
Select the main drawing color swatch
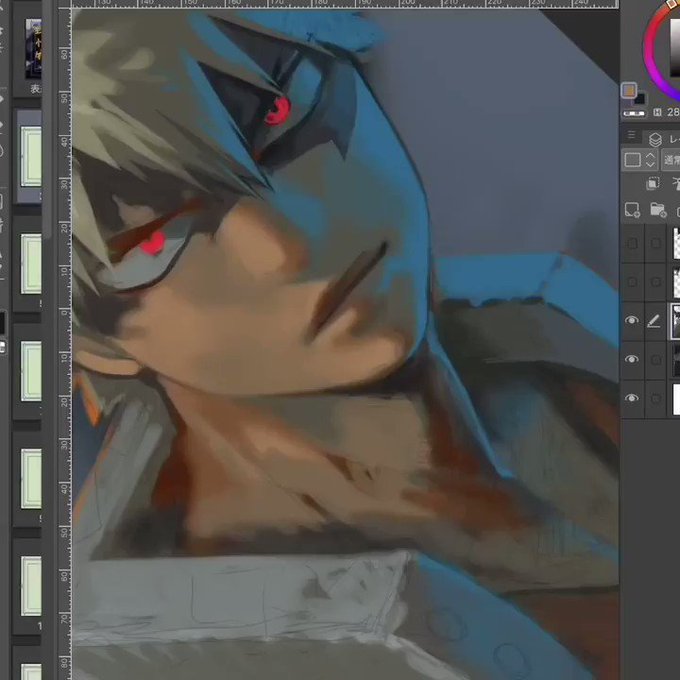629,91
